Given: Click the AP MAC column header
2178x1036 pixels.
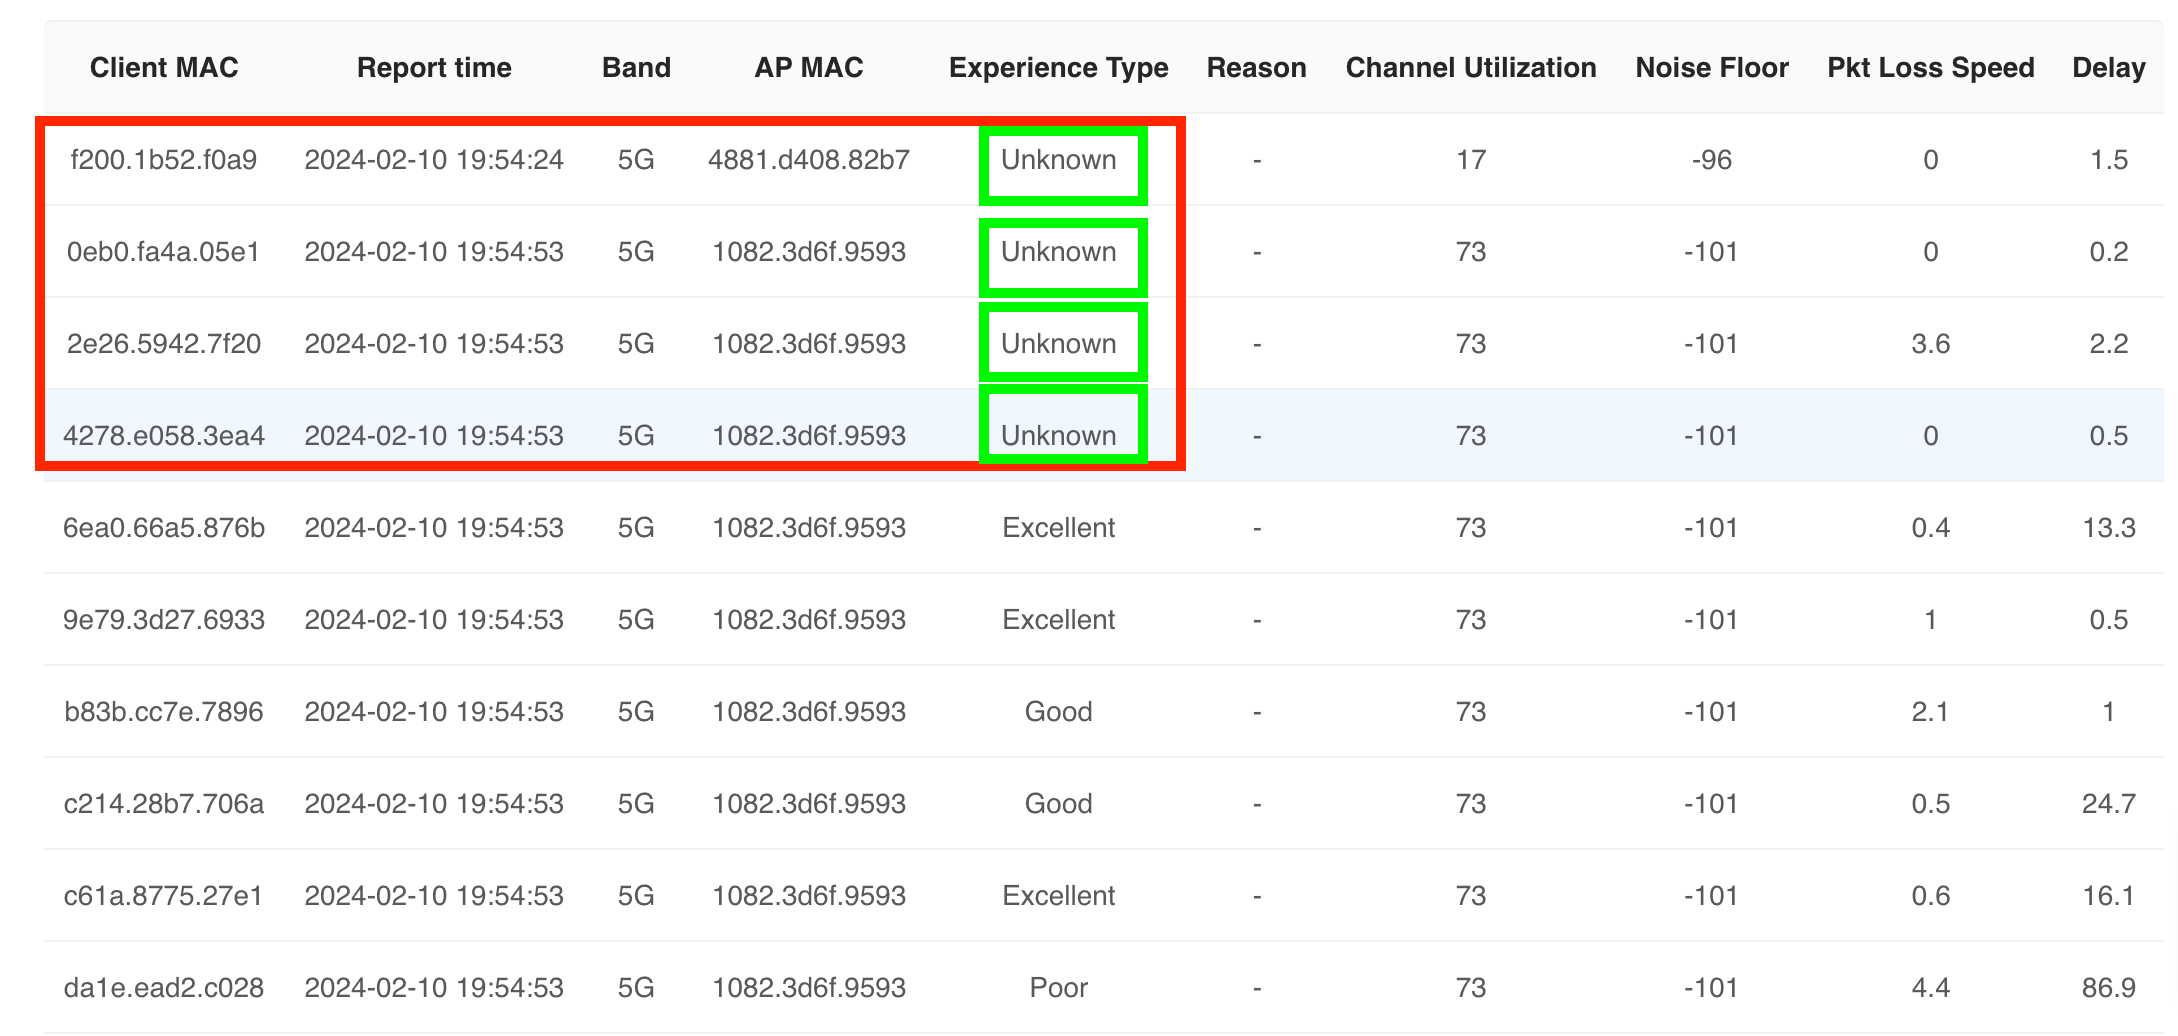Looking at the screenshot, I should pyautogui.click(x=809, y=68).
